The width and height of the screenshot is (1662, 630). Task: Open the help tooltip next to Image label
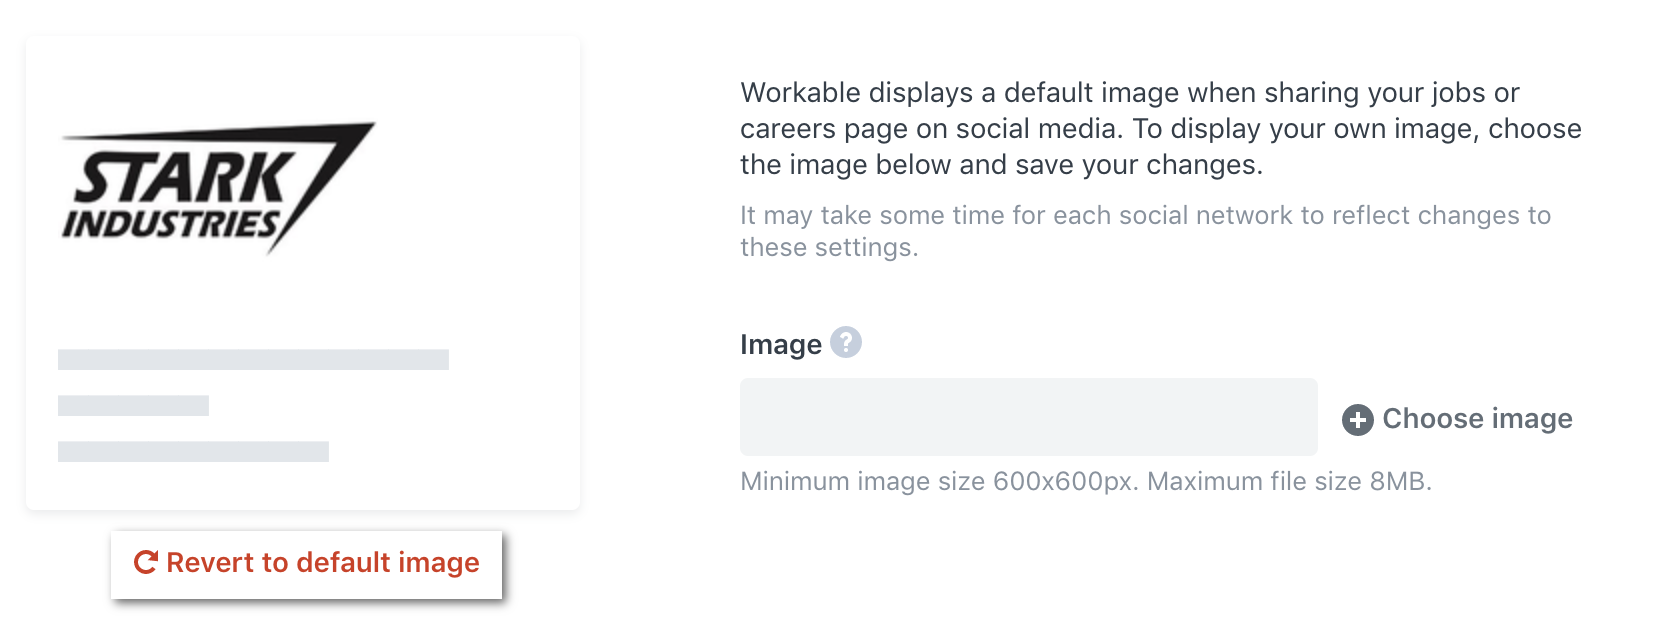(x=846, y=343)
